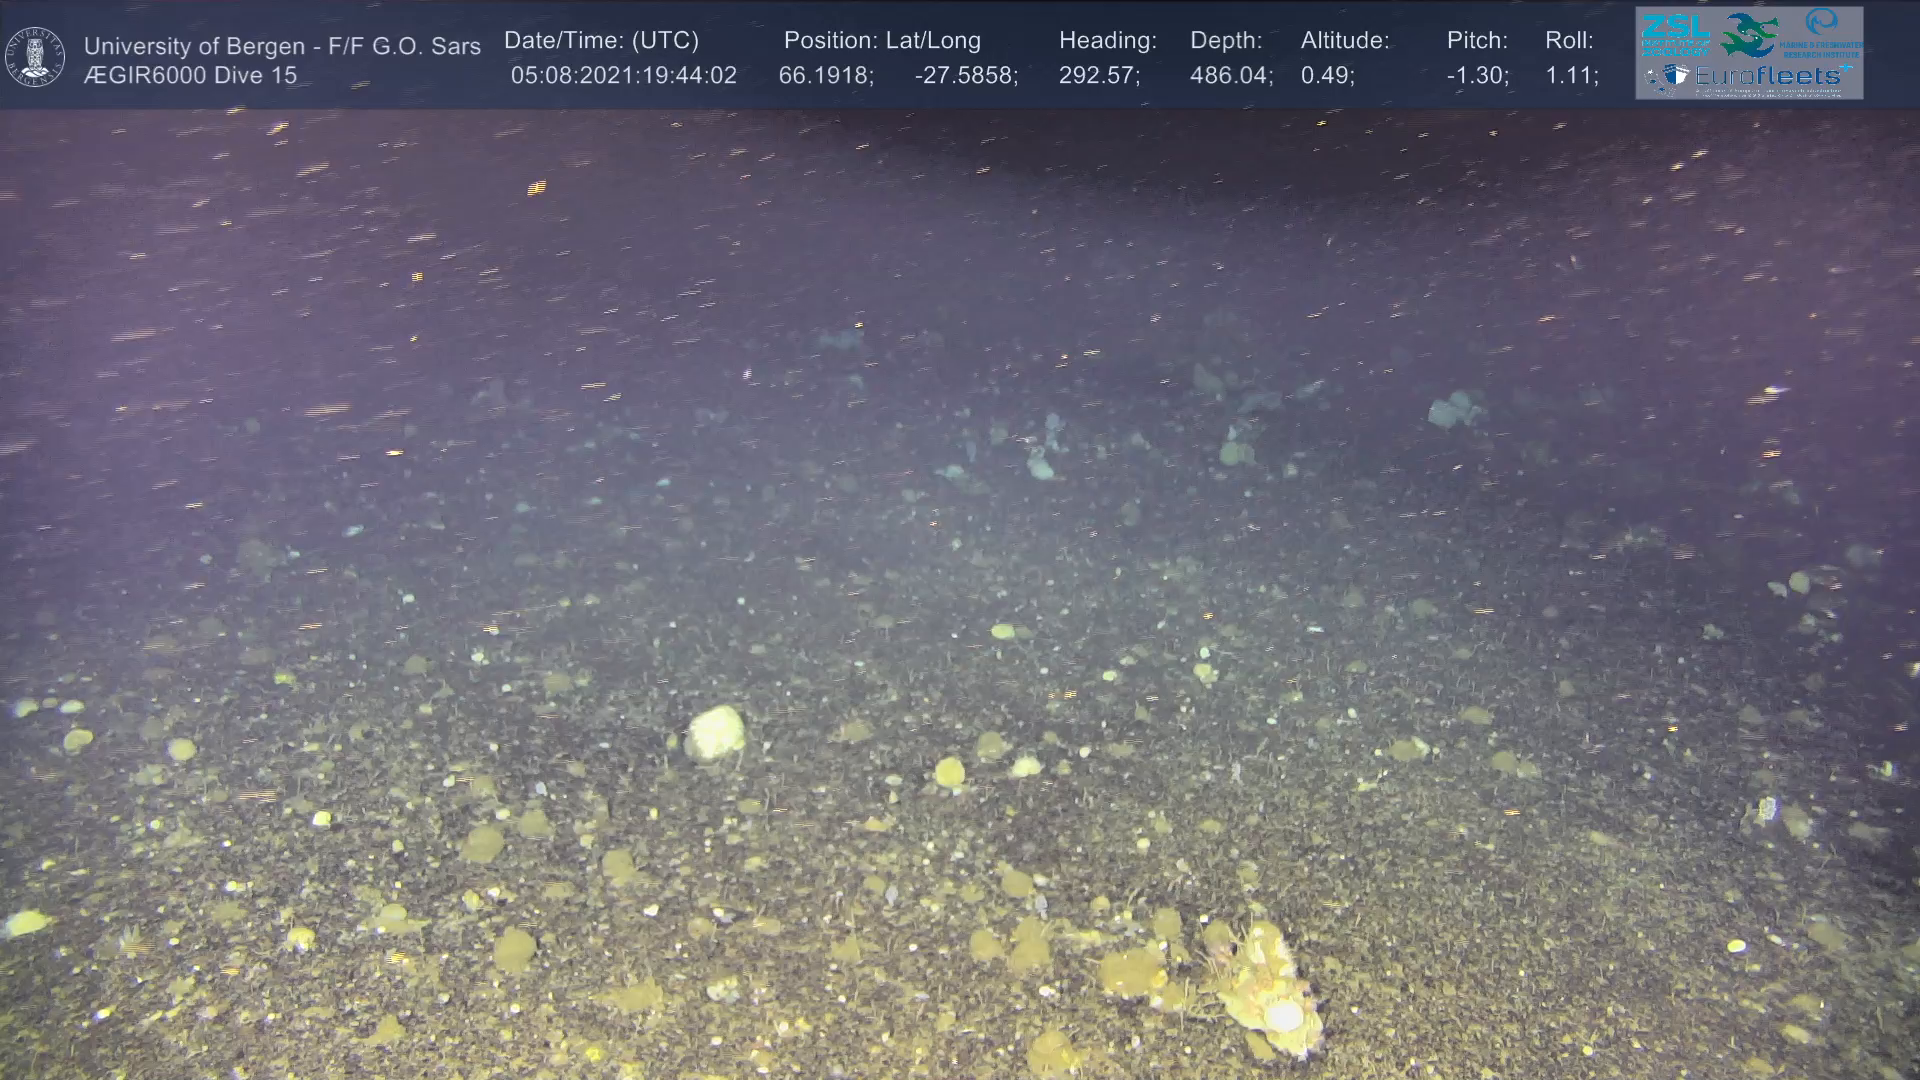Click the 'ÆGIR6000 Dive 15' label

coord(191,76)
